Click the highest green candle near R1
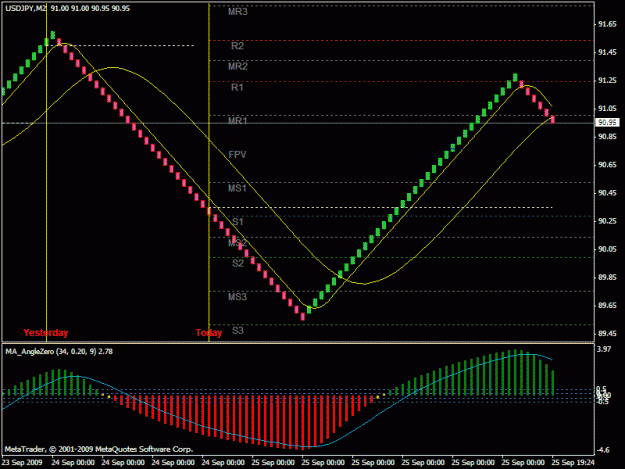625x469 pixels. pyautogui.click(x=515, y=77)
